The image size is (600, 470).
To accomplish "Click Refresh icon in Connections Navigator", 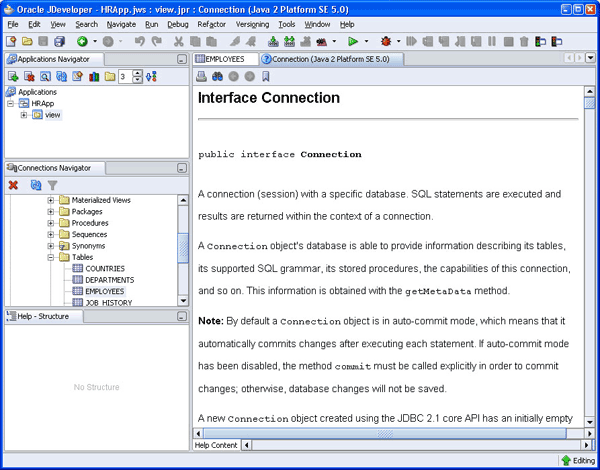I will (x=36, y=186).
